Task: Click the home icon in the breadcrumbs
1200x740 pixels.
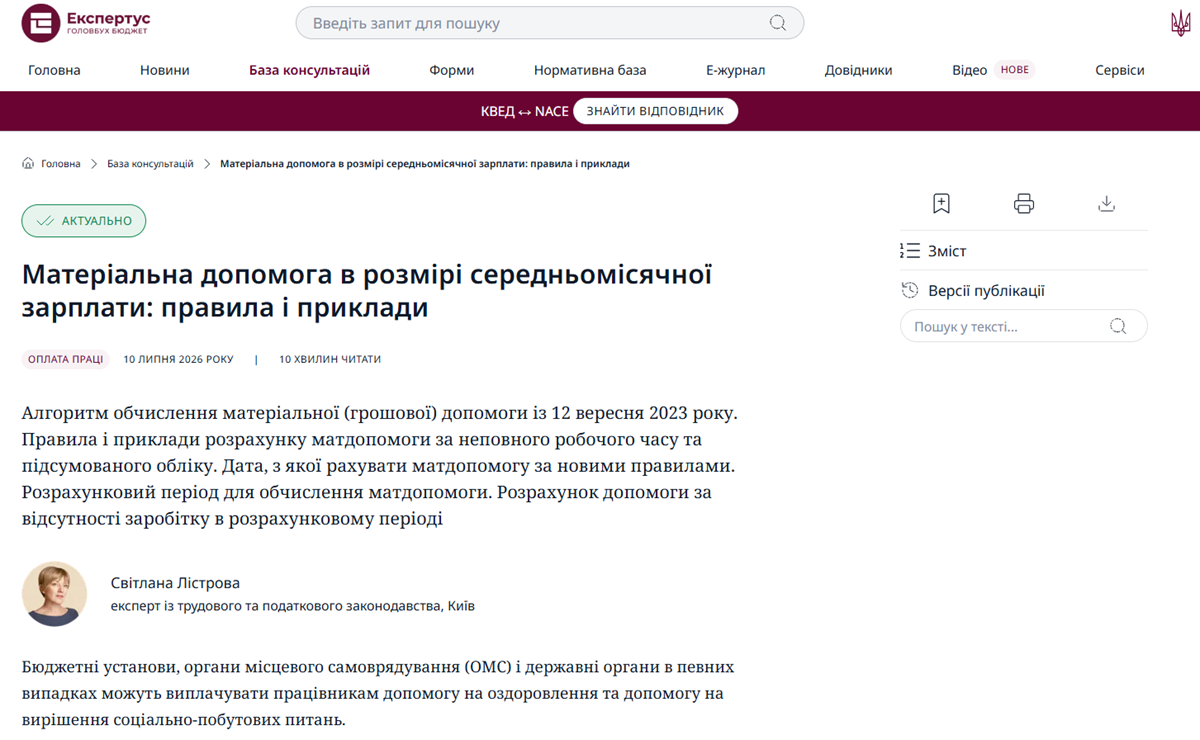Action: (x=28, y=163)
